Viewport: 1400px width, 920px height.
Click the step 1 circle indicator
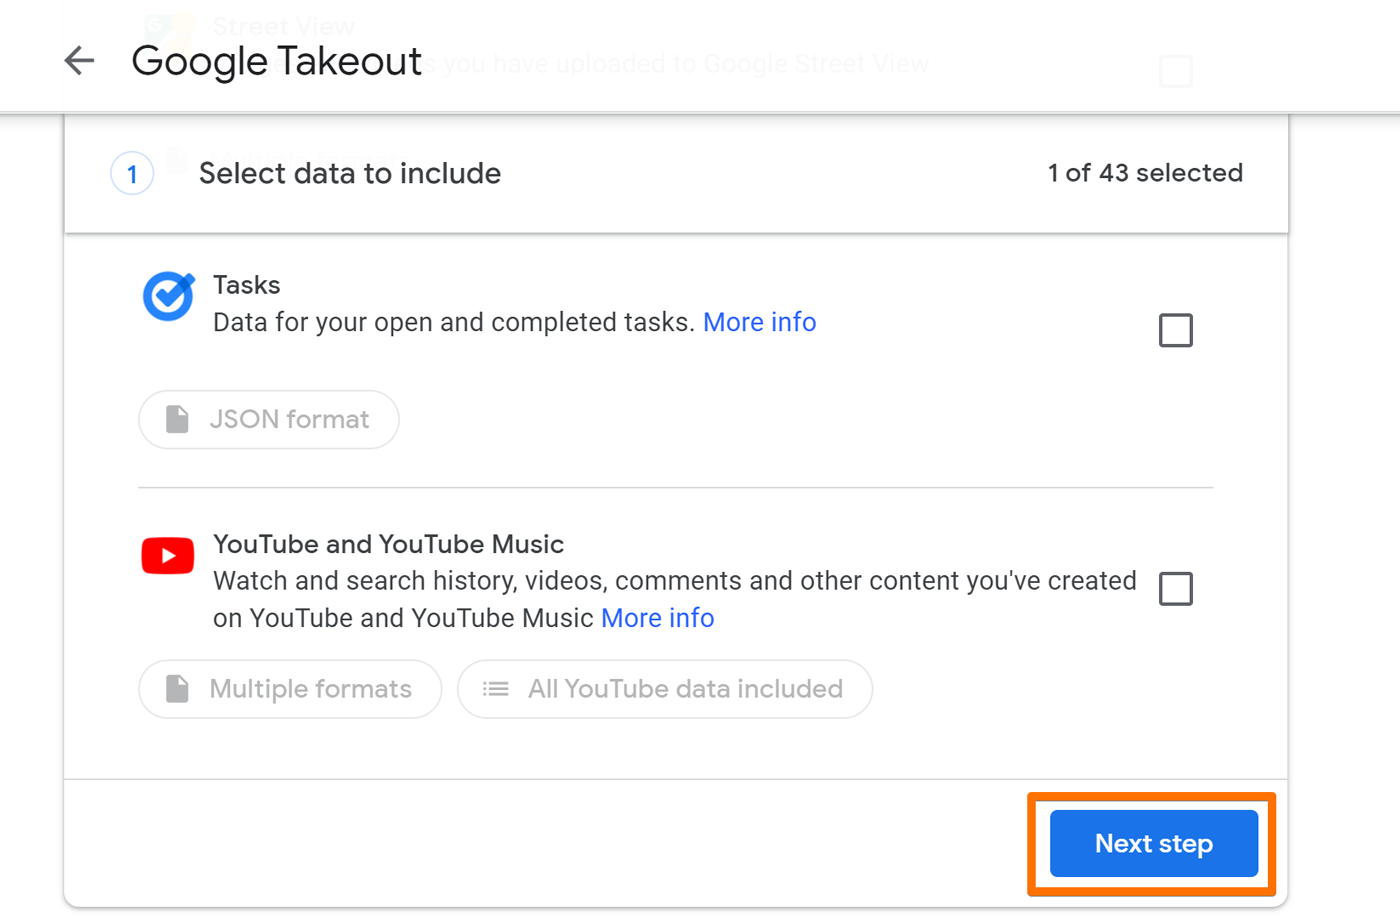point(132,173)
